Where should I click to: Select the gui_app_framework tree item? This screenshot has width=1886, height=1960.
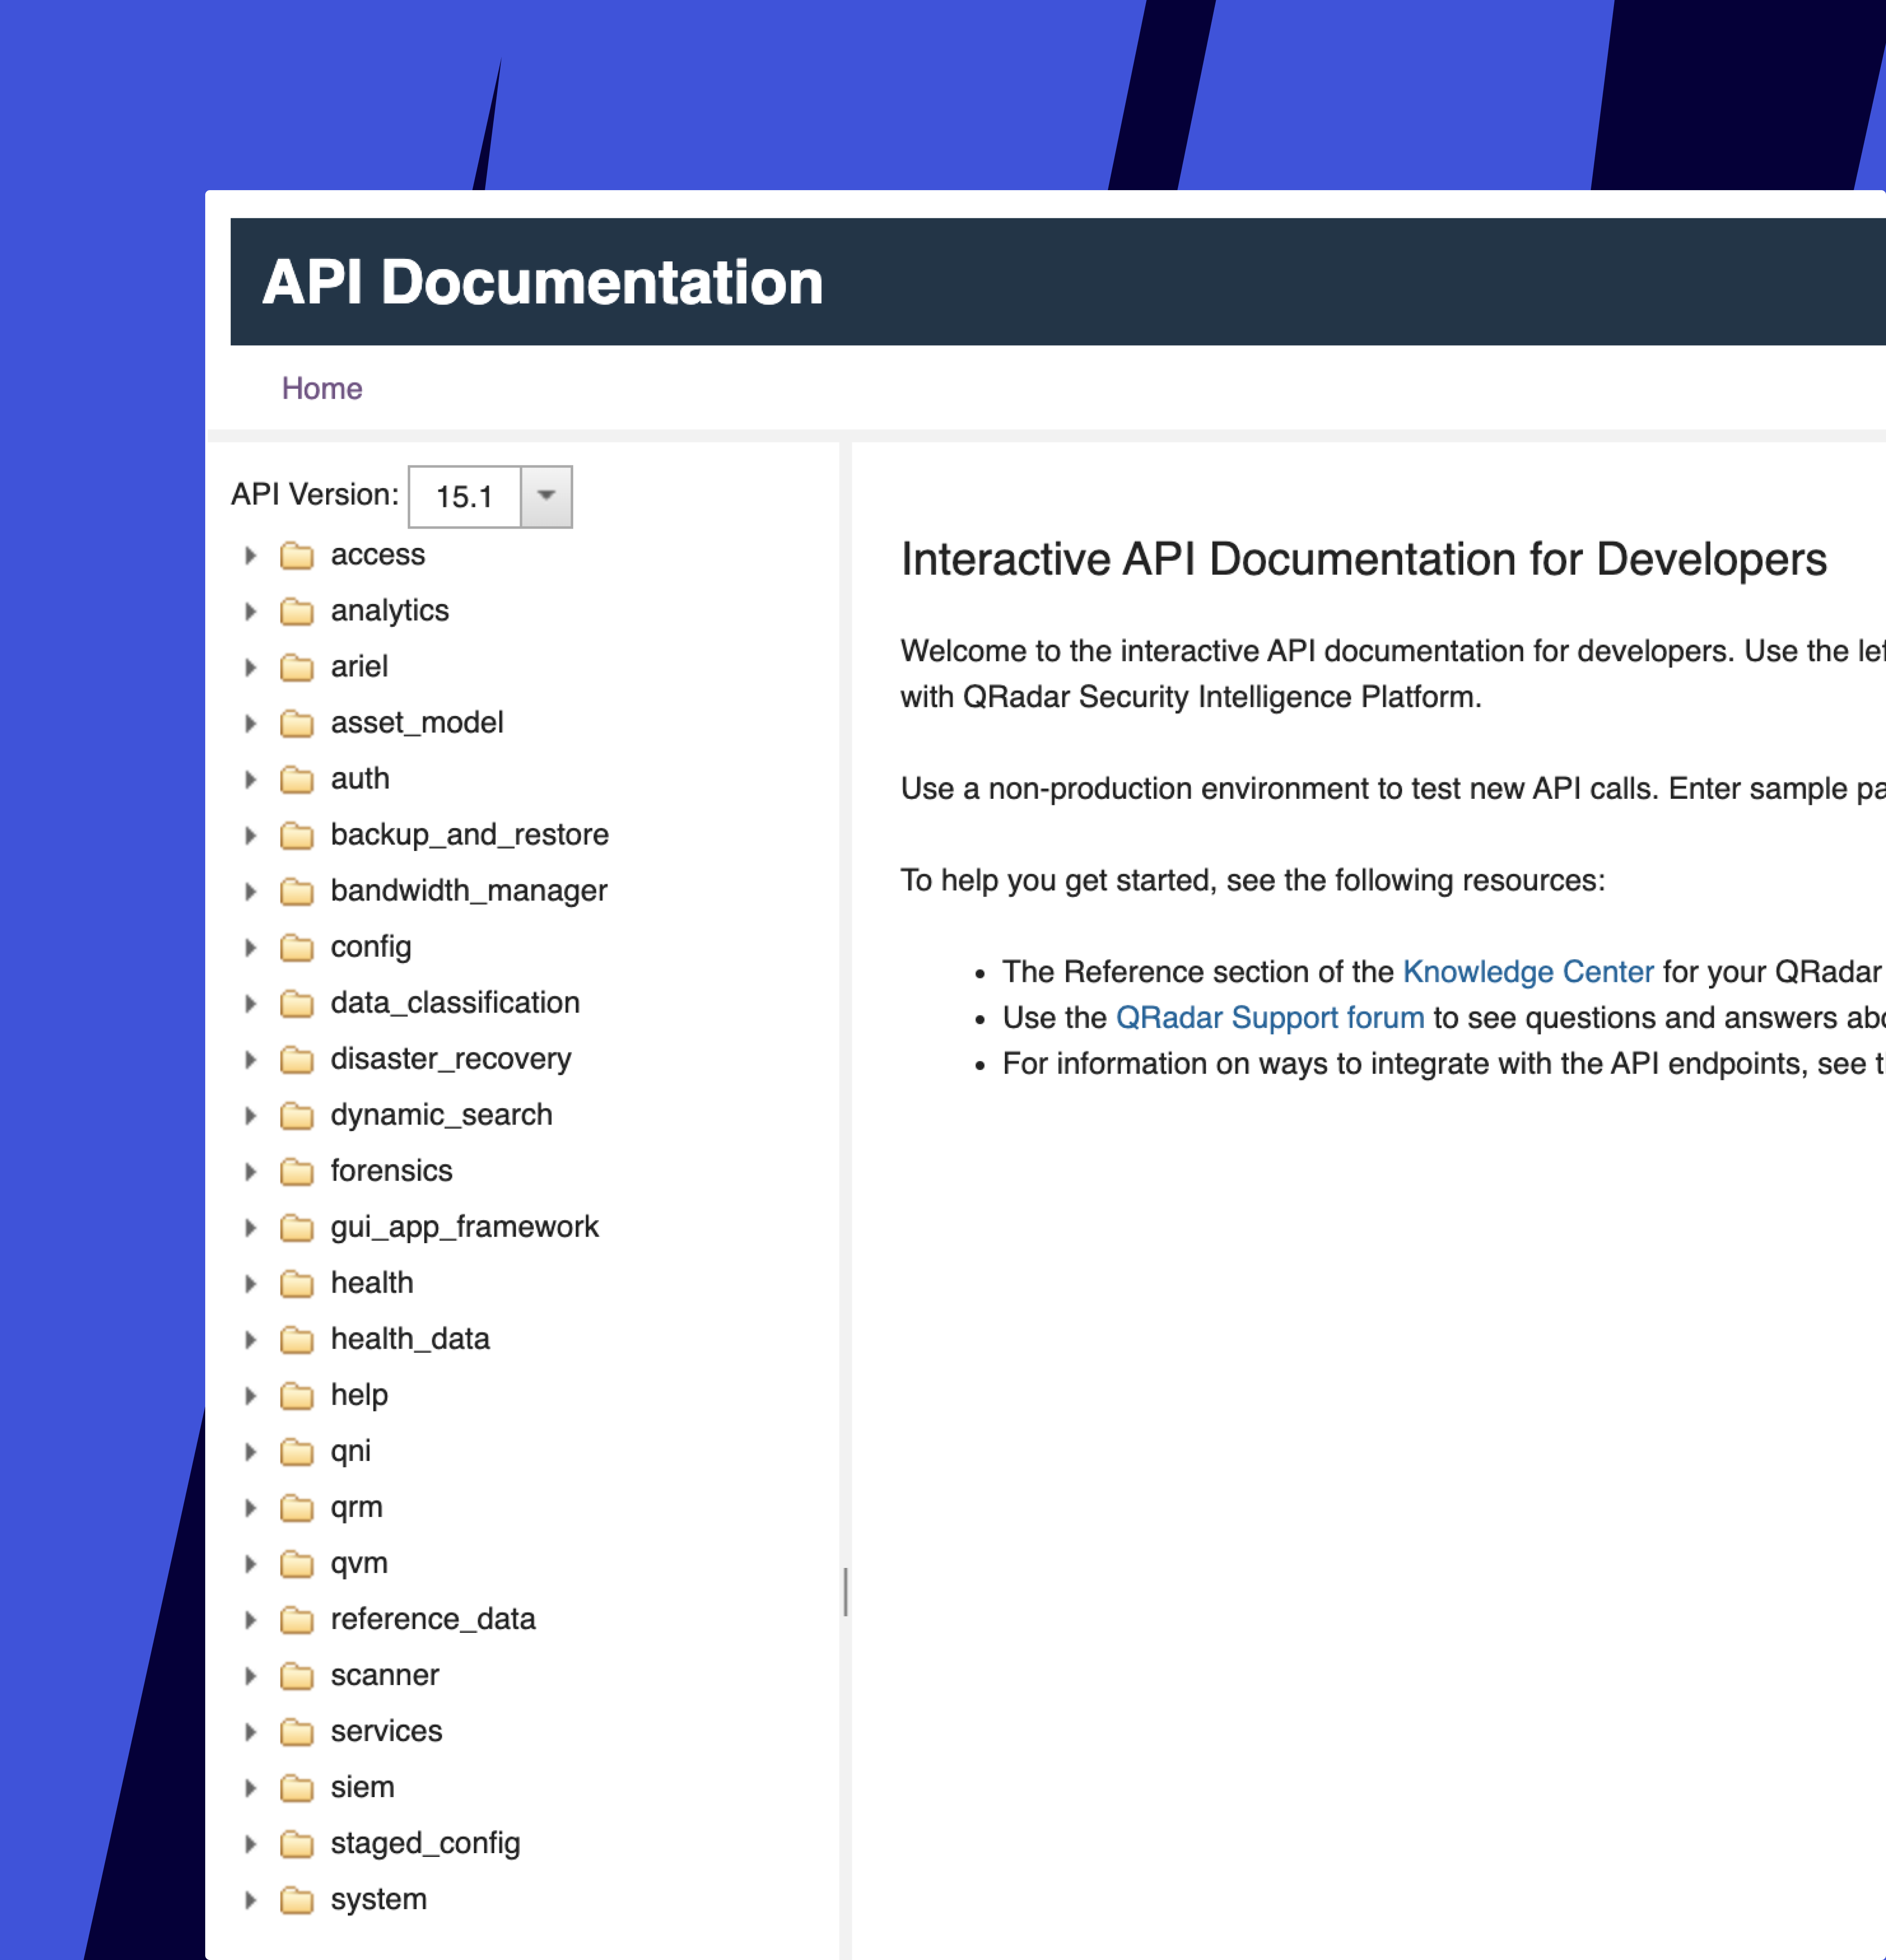pyautogui.click(x=464, y=1226)
